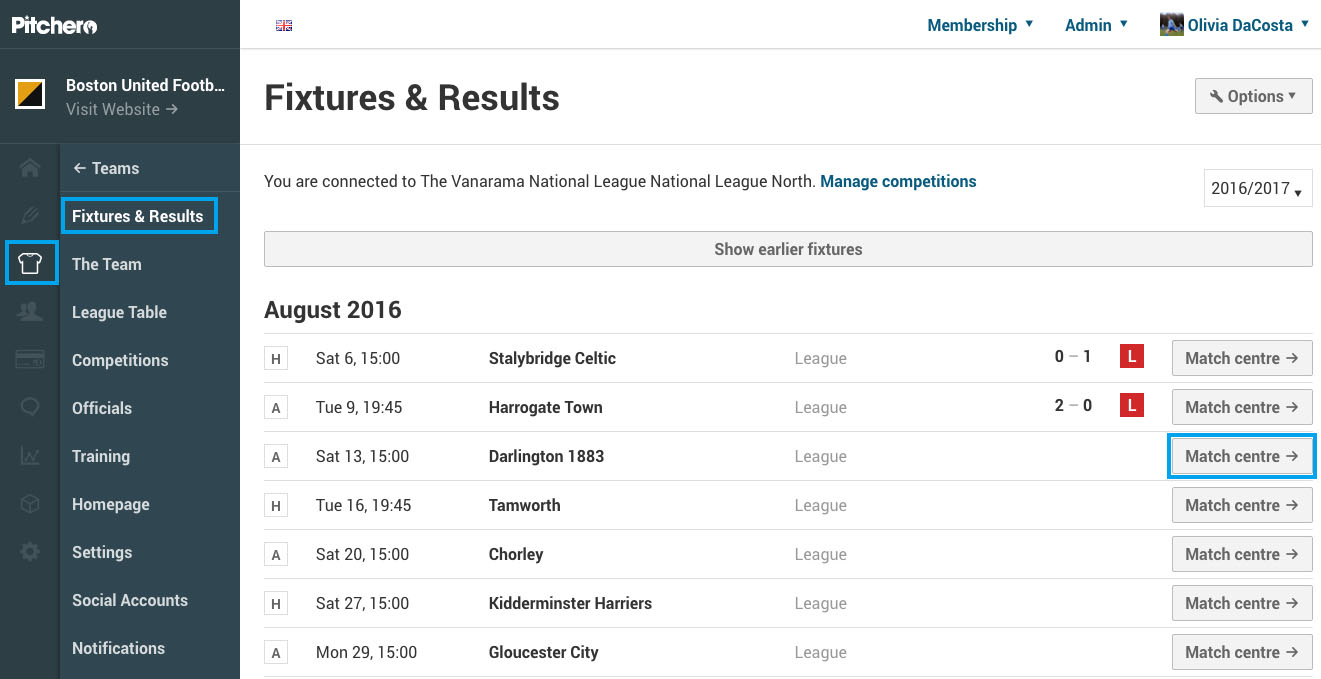Select League Table in sidebar

[119, 312]
